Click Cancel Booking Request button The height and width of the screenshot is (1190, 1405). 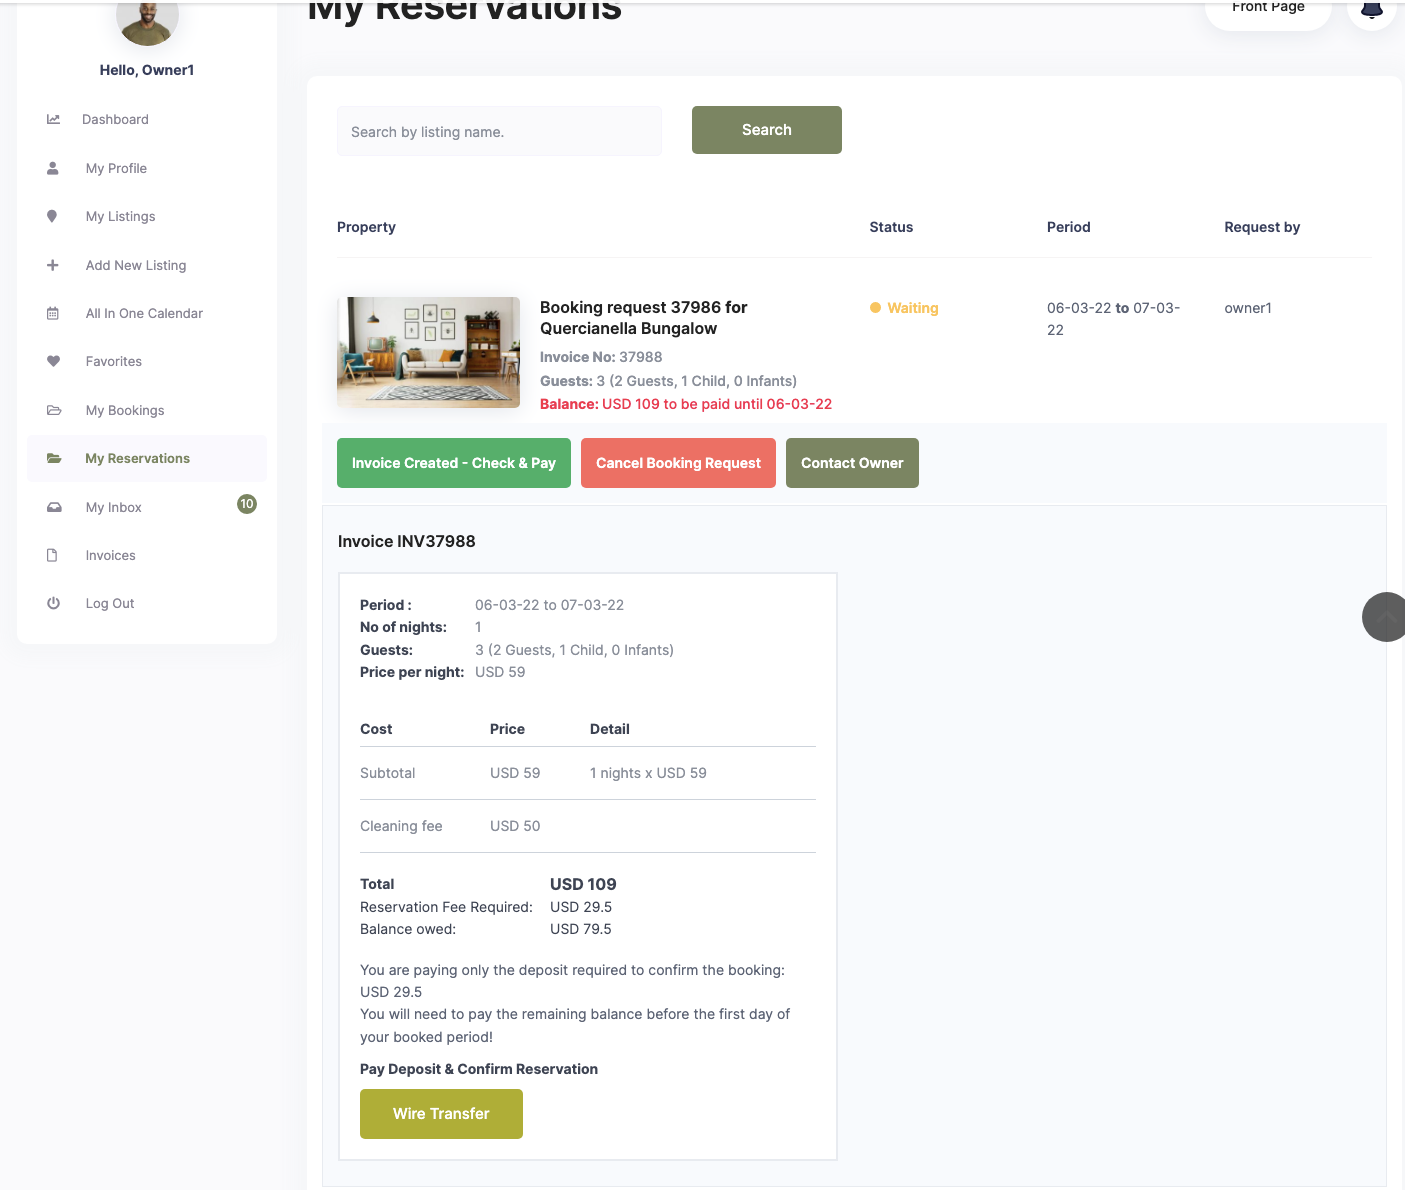tap(678, 463)
